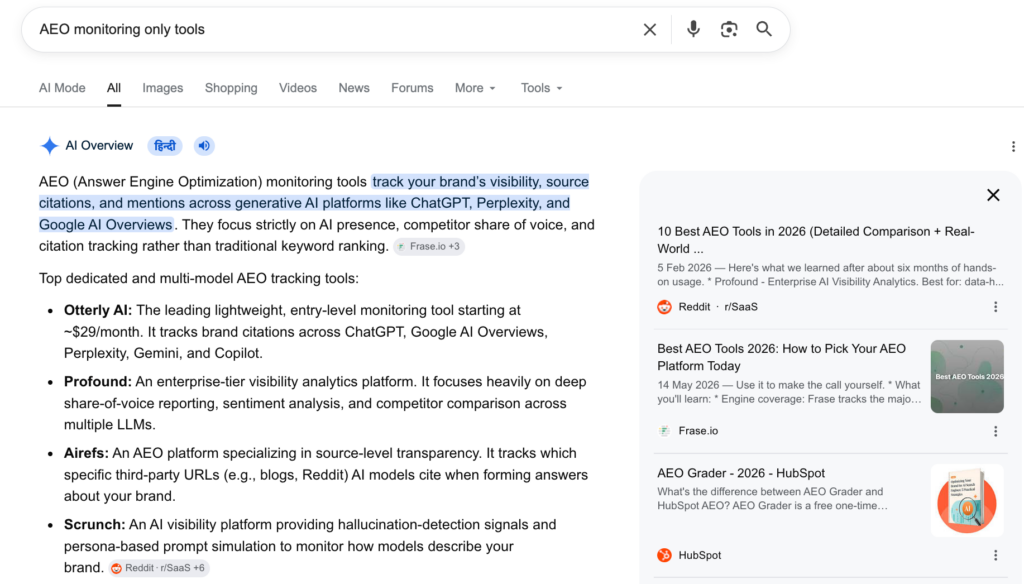Click the Best AEO Tools 2026 thumbnail image
The image size is (1024, 584).
click(967, 376)
